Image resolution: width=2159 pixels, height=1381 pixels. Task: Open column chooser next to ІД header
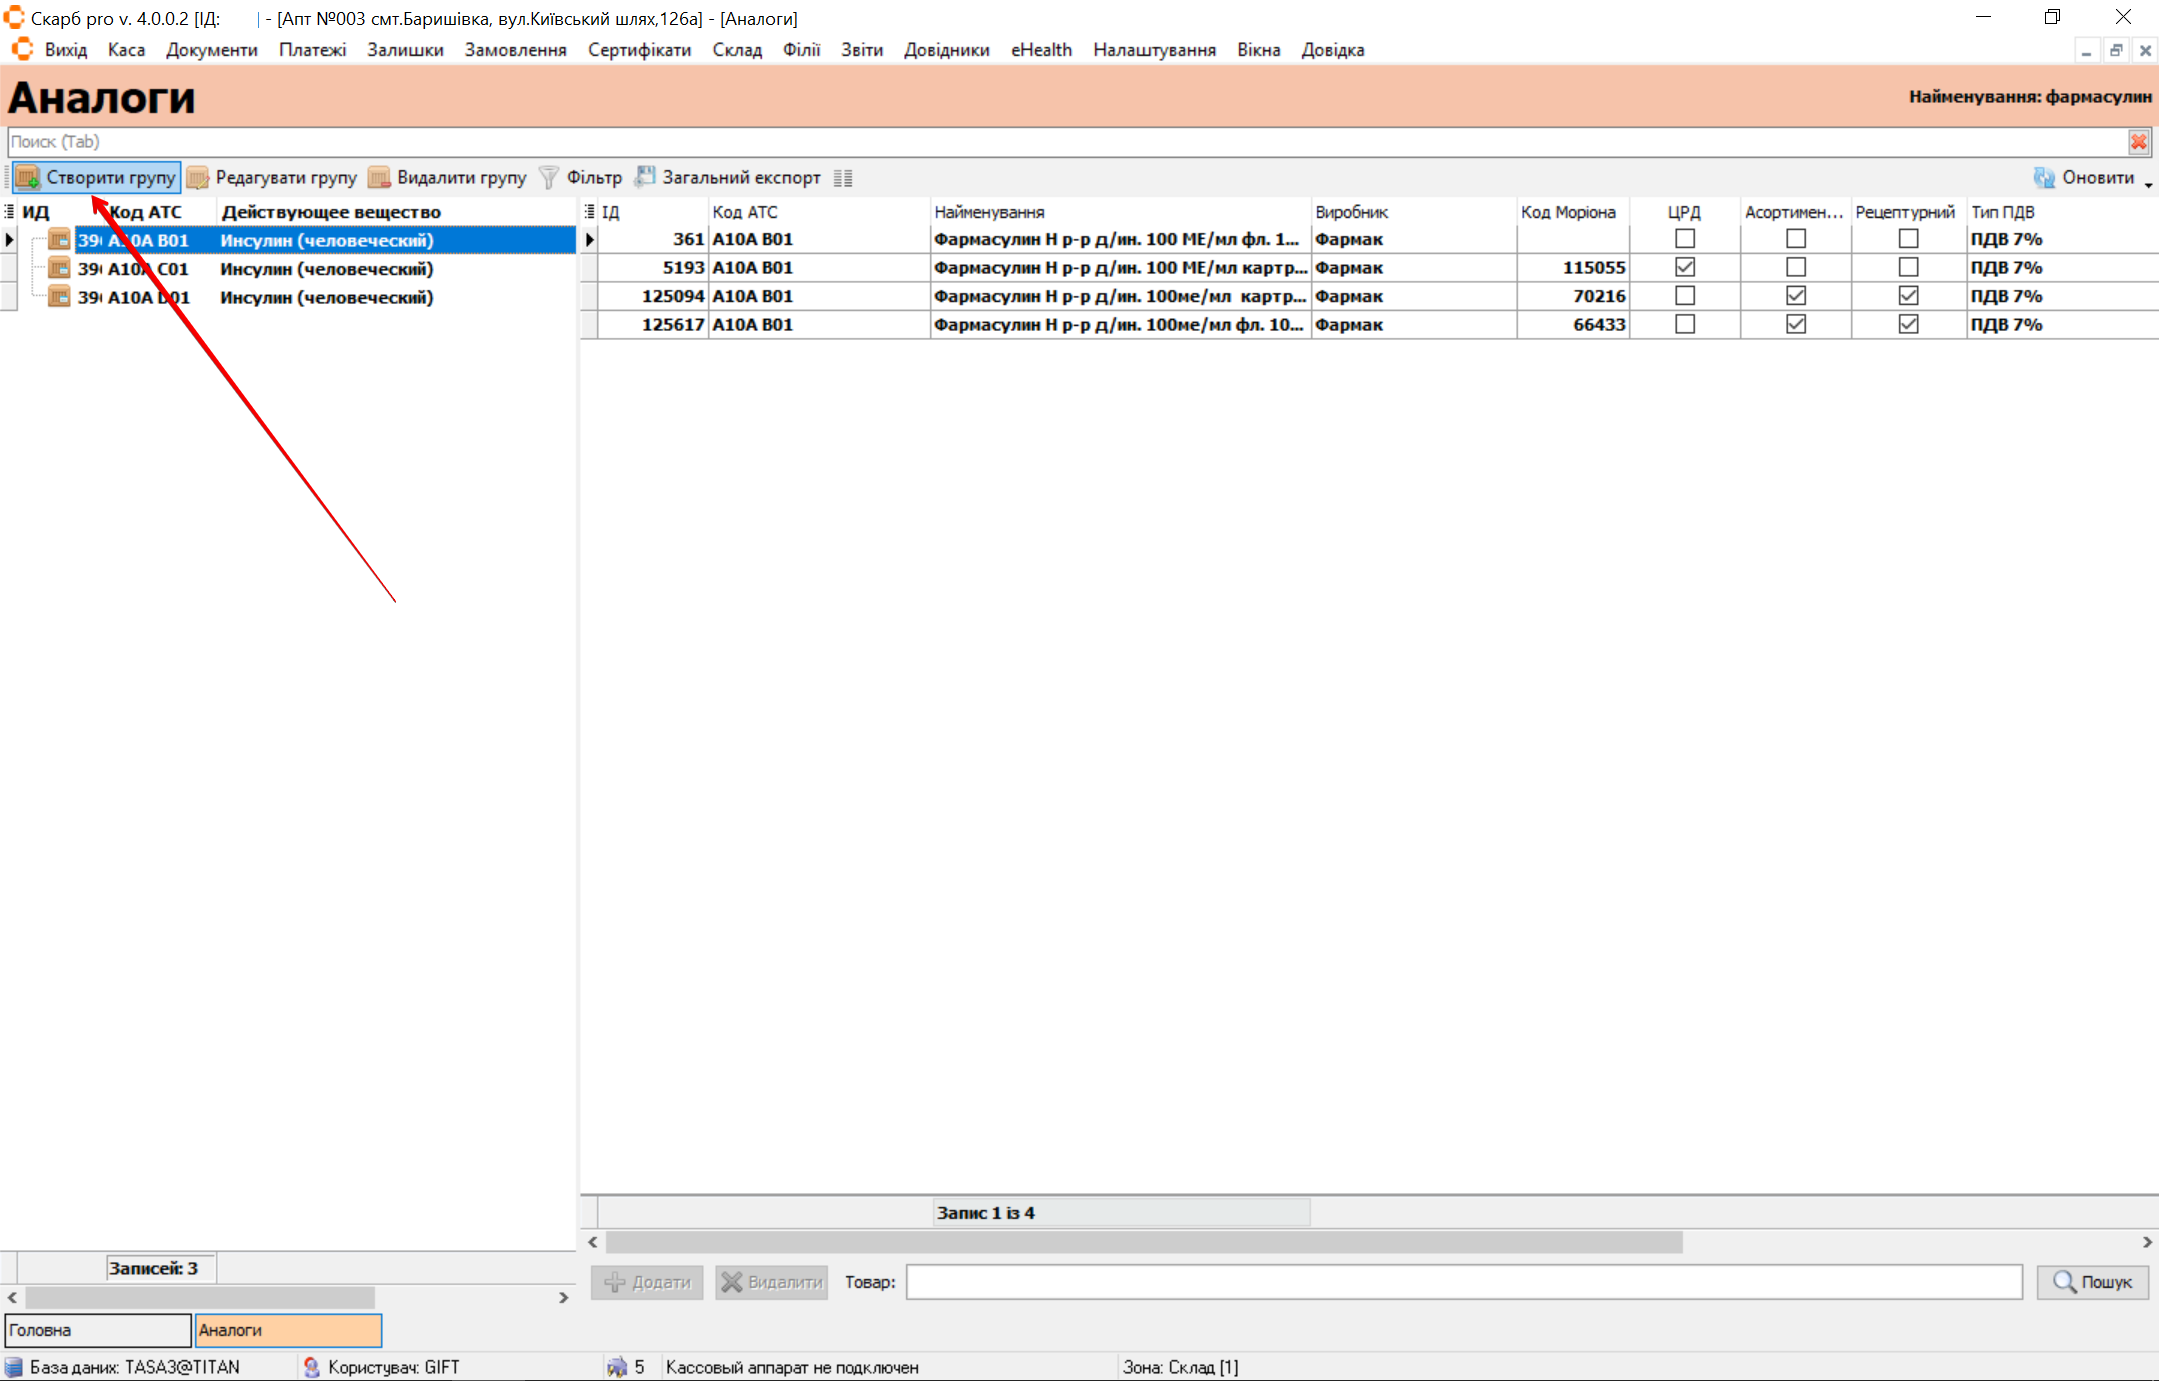[589, 212]
